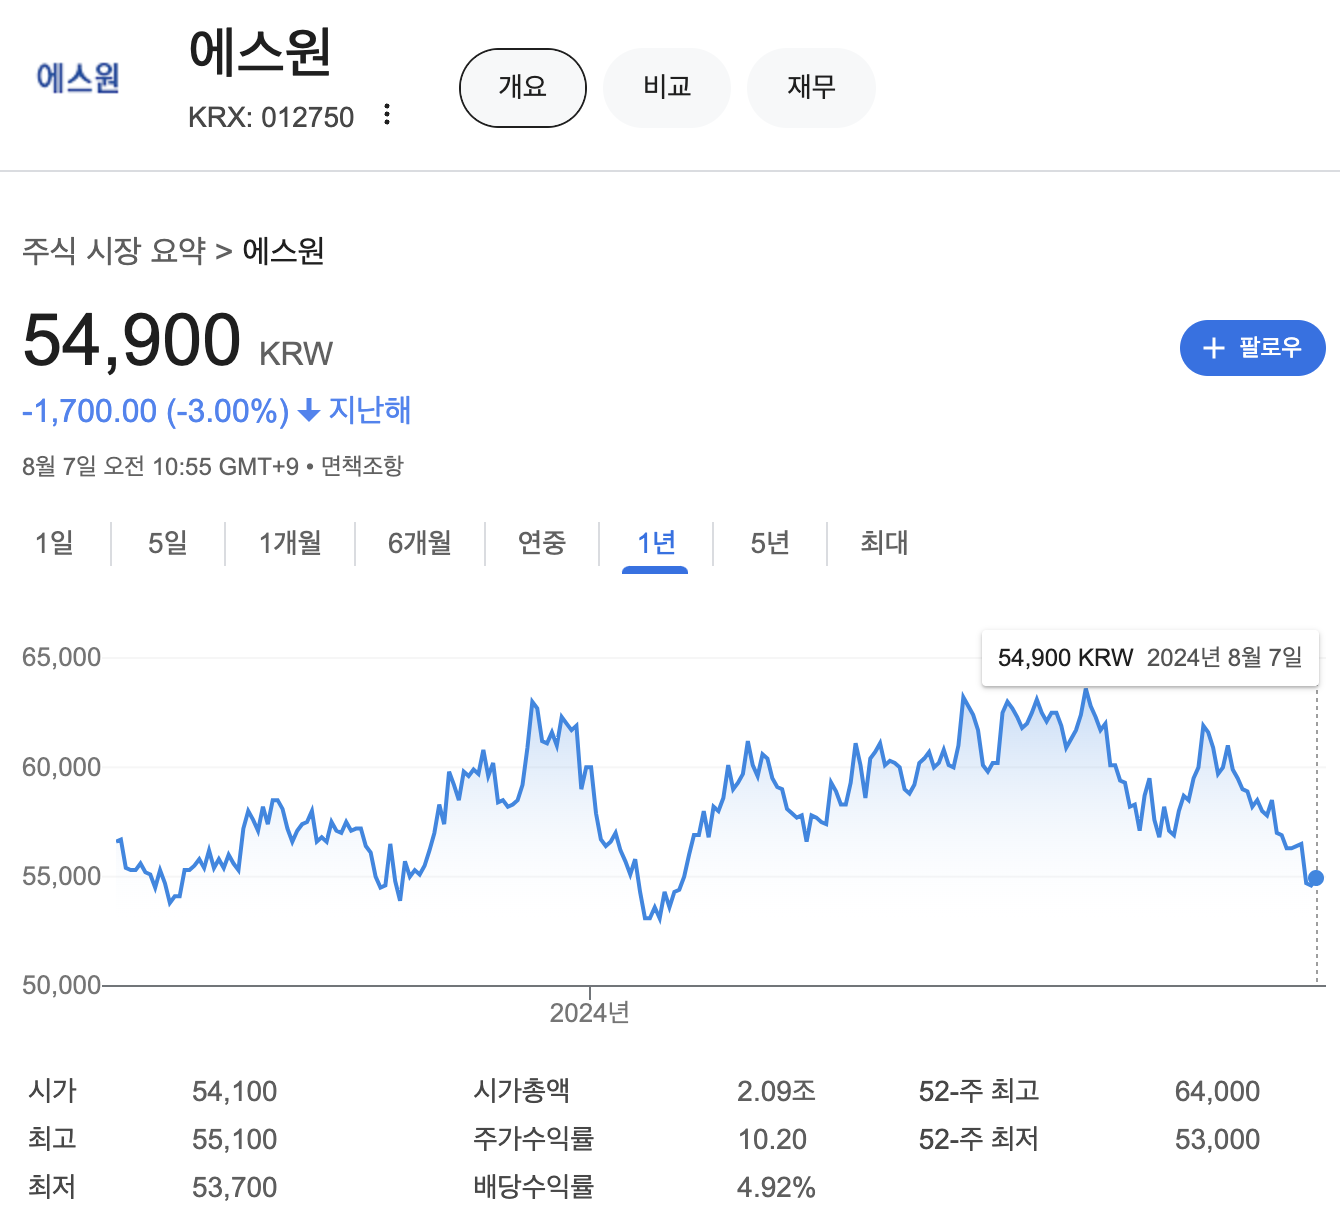Open the three-dot more options menu
Viewport: 1340px width, 1210px height.
coord(387,115)
